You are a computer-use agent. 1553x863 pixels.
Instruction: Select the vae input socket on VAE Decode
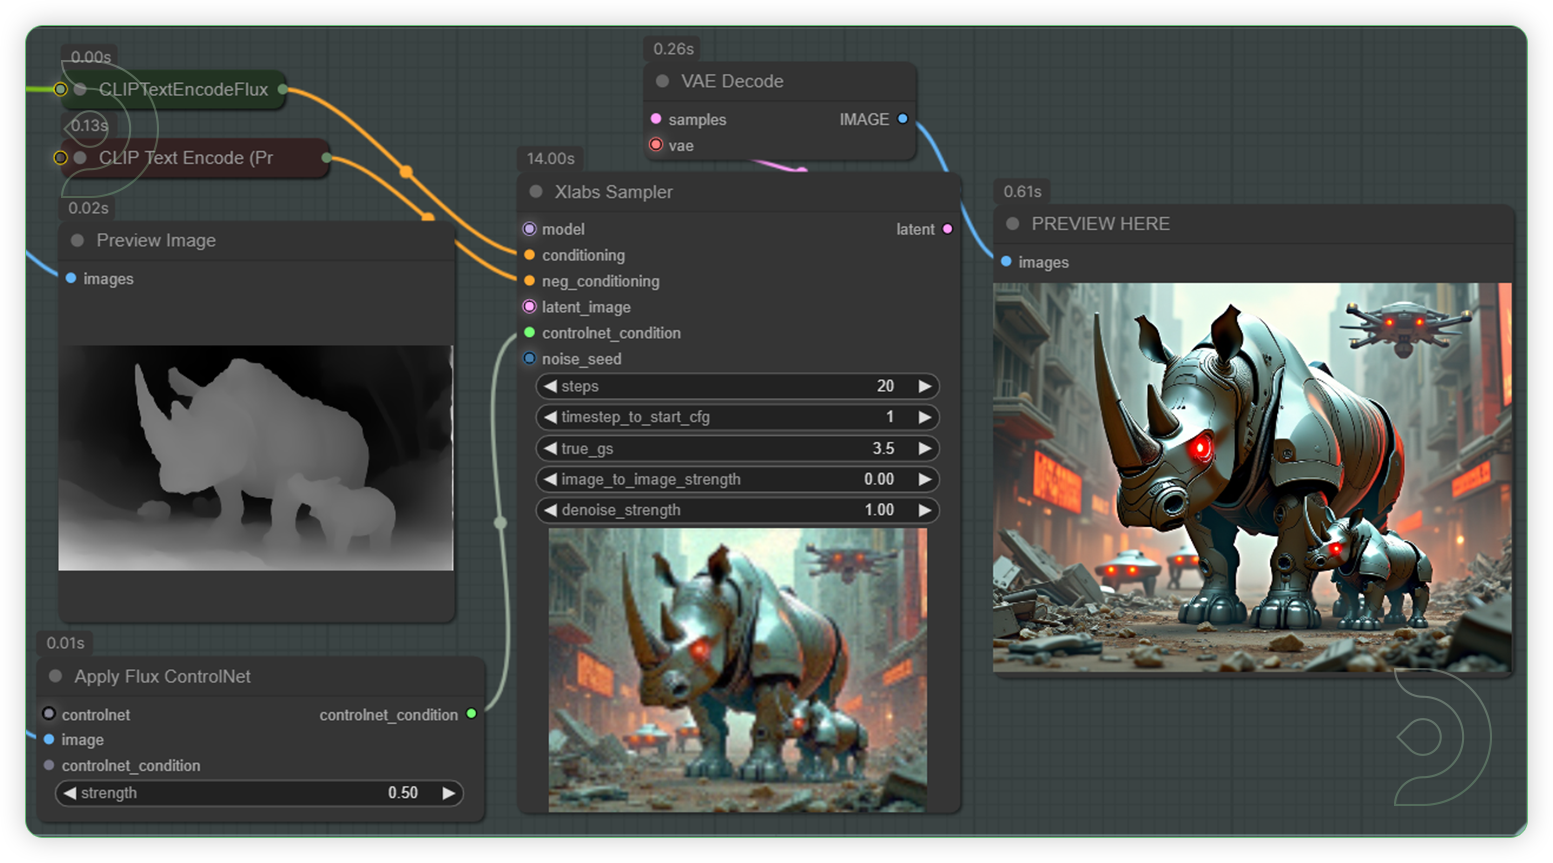[x=656, y=145]
